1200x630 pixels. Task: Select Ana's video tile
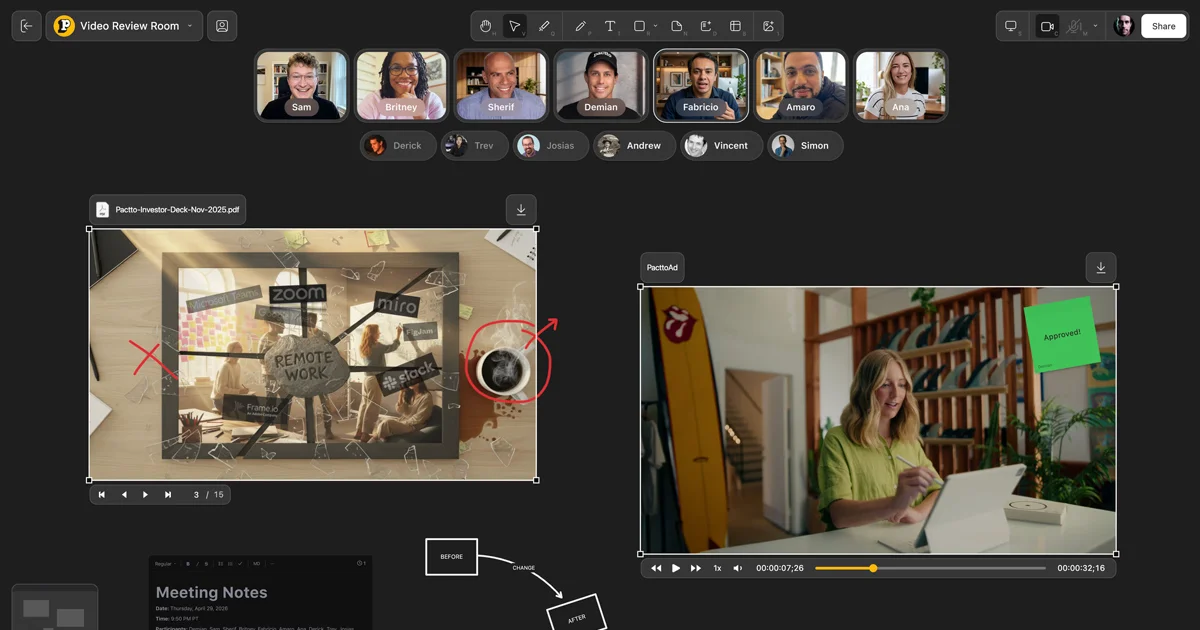click(901, 86)
